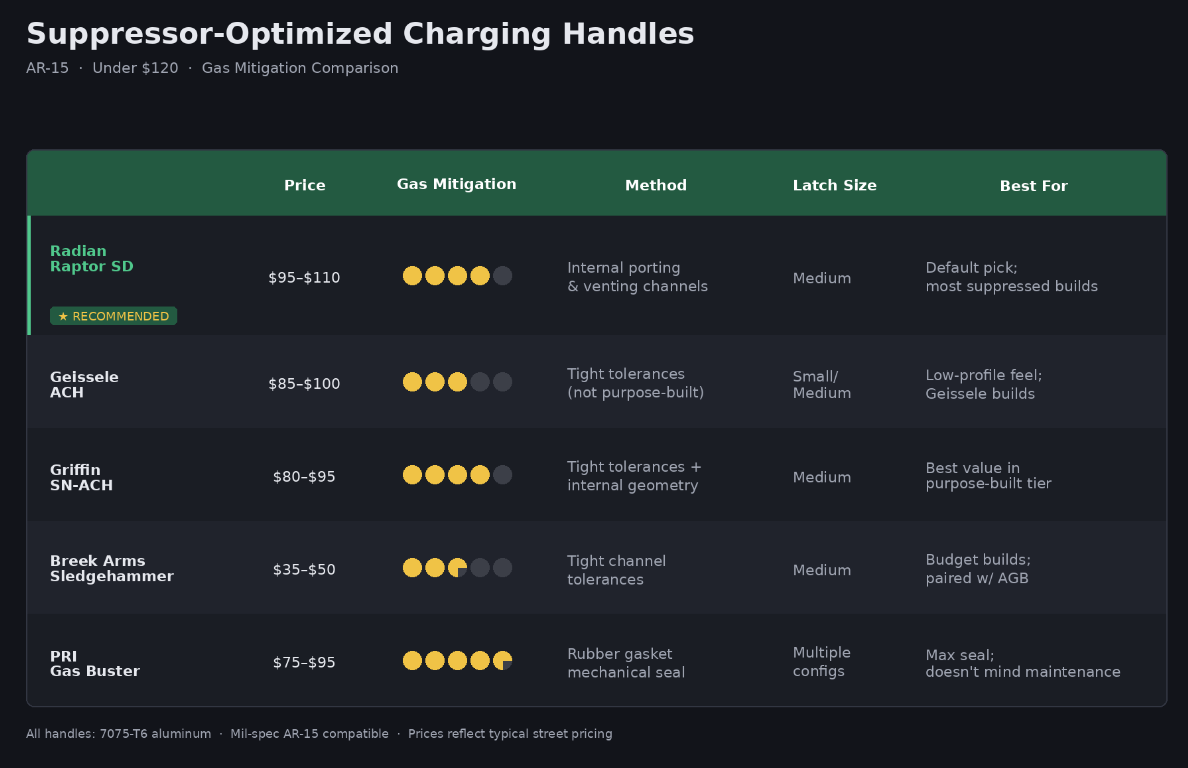Open the Radian Raptor SD product name
This screenshot has width=1188, height=768.
(92, 258)
